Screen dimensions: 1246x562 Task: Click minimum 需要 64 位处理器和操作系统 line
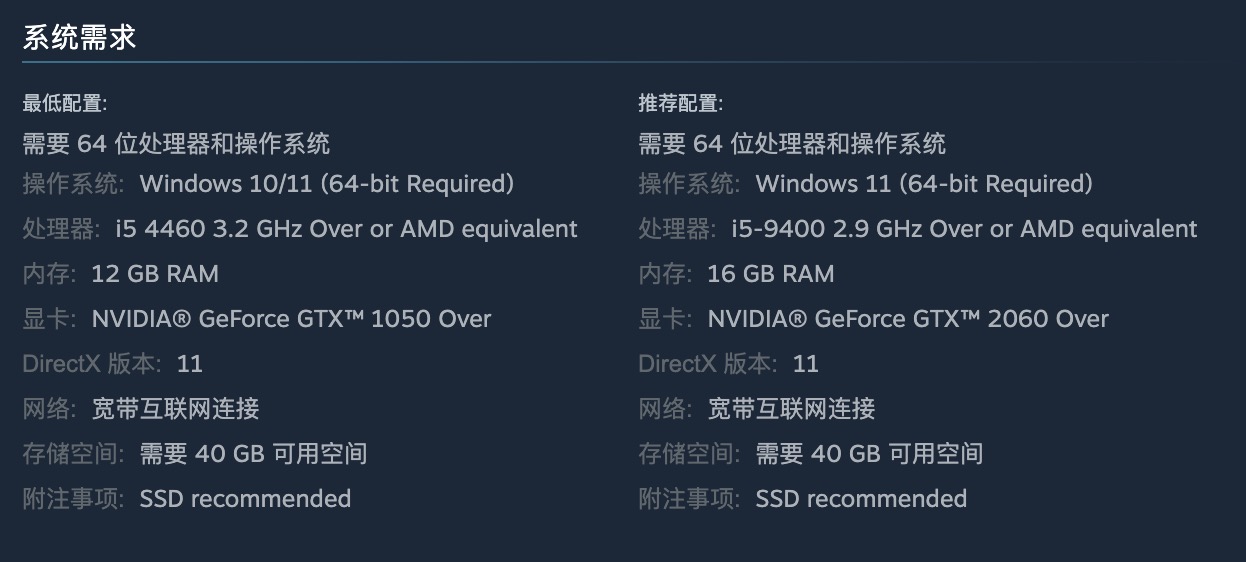176,144
